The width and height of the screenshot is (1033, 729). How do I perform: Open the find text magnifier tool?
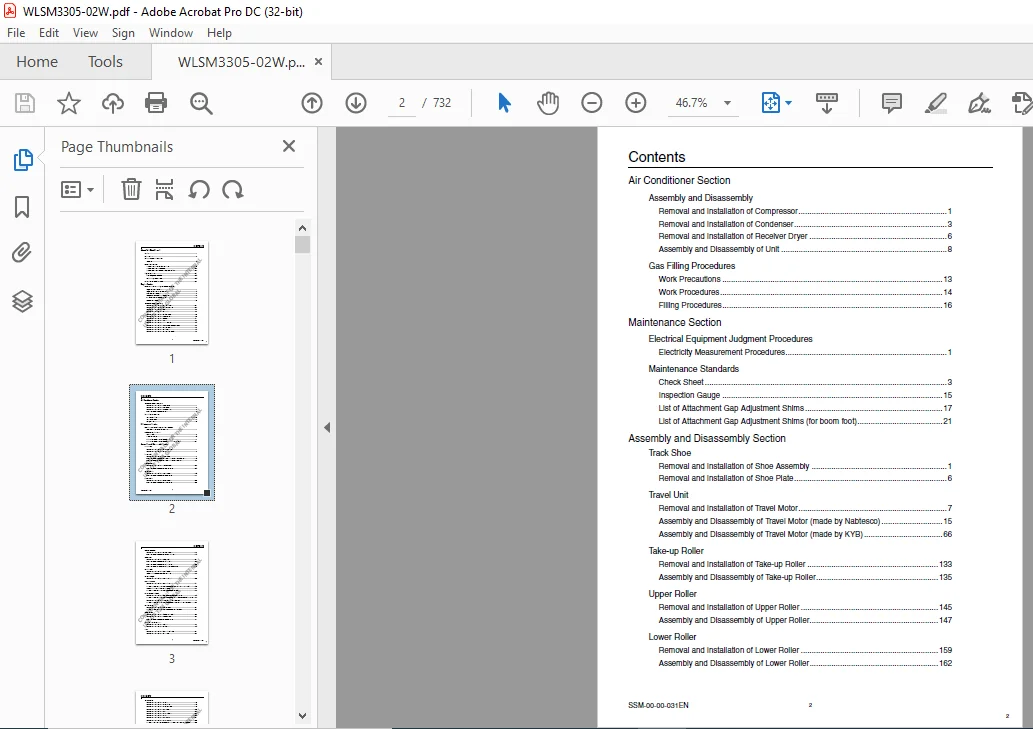[201, 103]
